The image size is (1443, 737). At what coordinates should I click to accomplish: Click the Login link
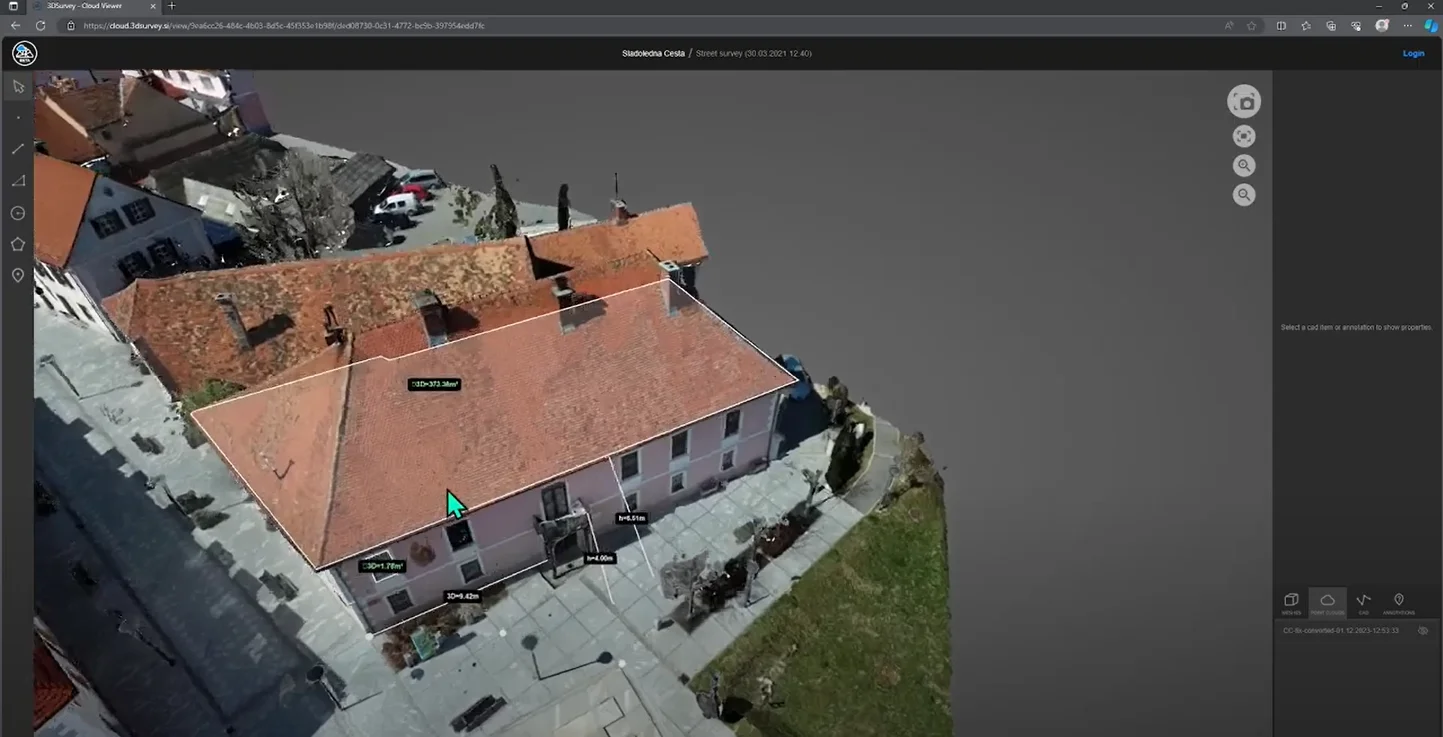(1413, 53)
